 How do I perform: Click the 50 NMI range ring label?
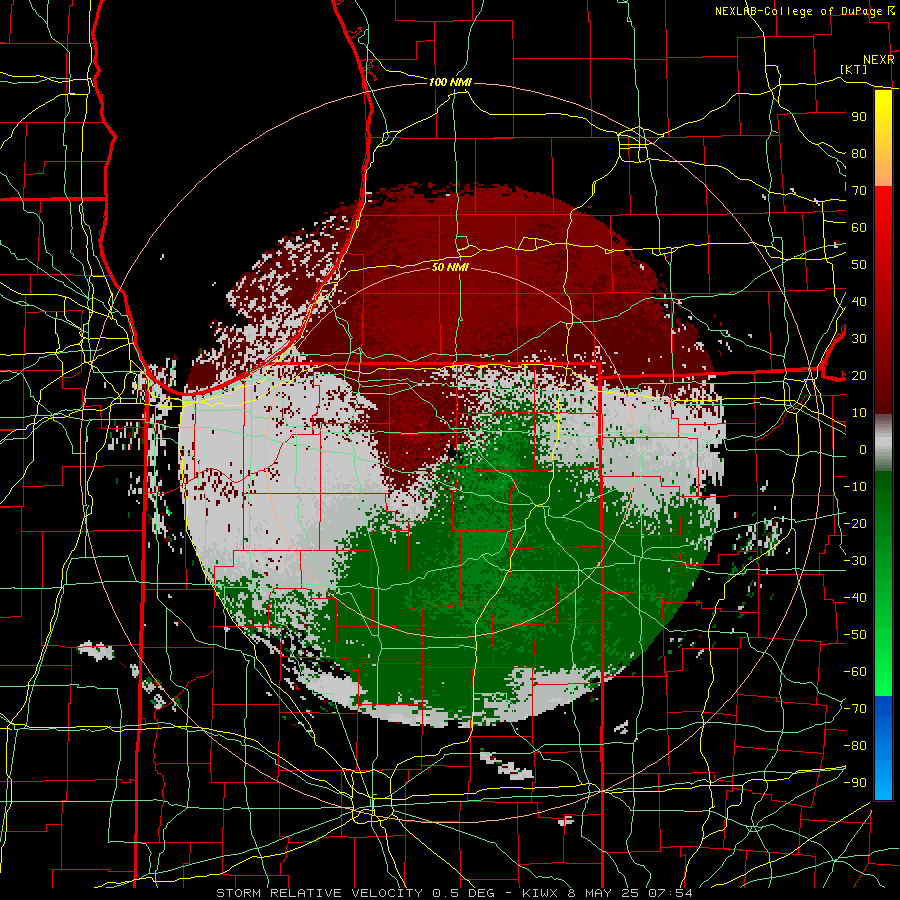[x=450, y=267]
